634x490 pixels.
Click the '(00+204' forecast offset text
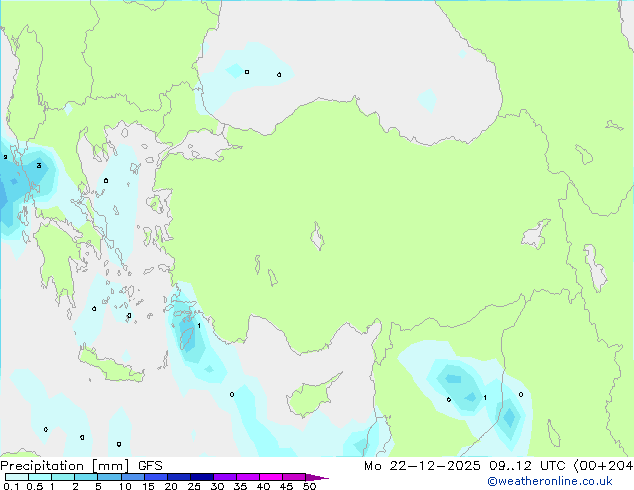click(604, 466)
